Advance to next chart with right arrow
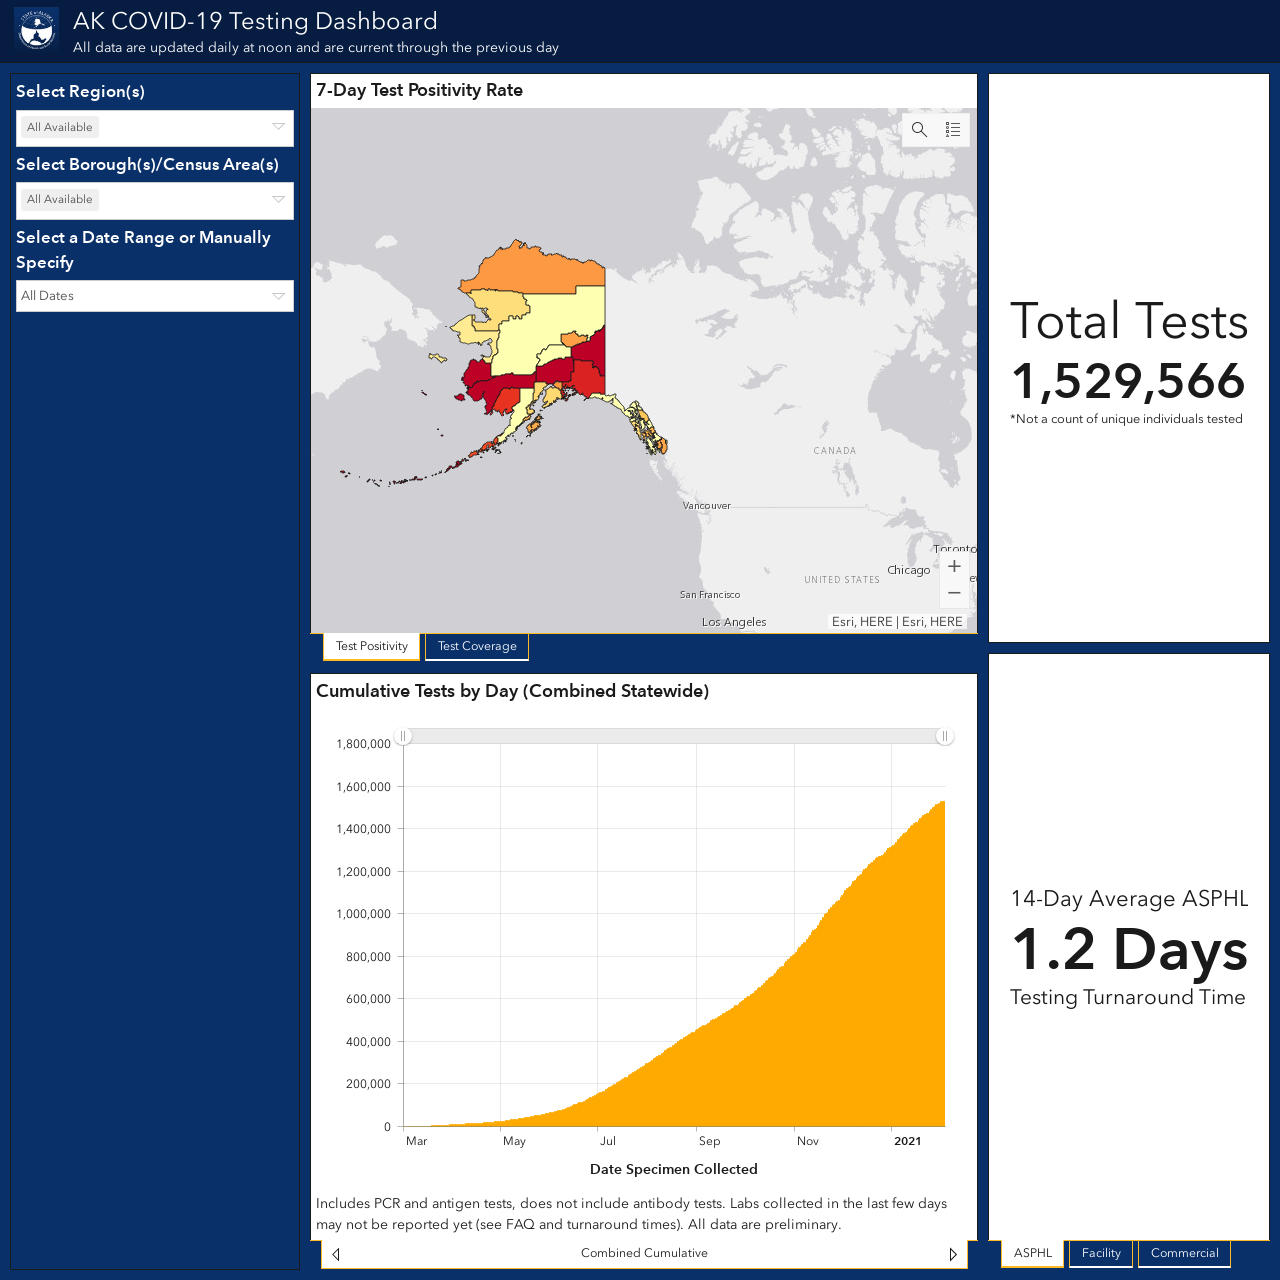Viewport: 1280px width, 1280px height. point(953,1254)
